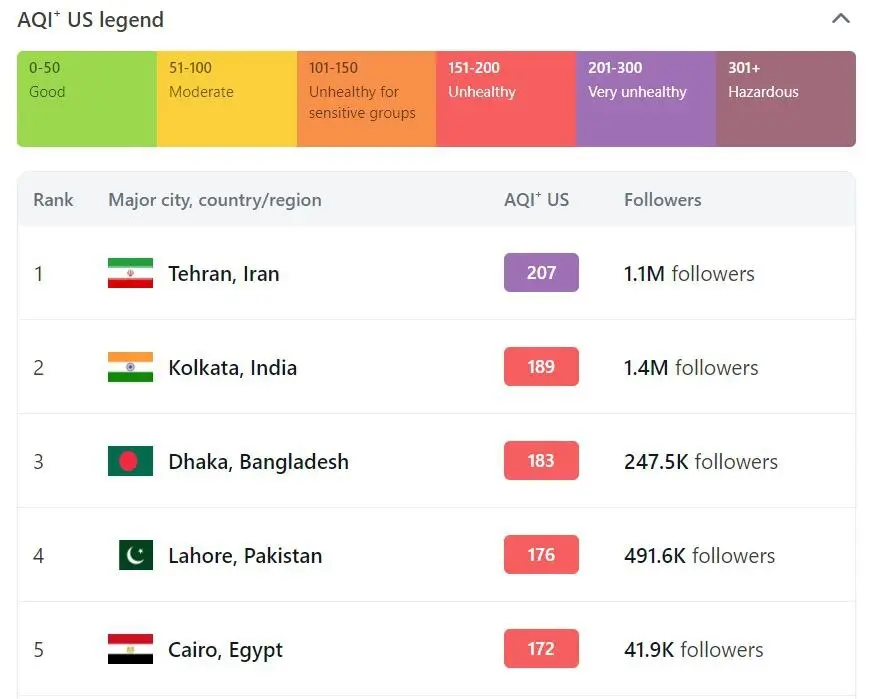Open the Cairo, Egypt city link
The height and width of the screenshot is (699, 872).
click(226, 649)
